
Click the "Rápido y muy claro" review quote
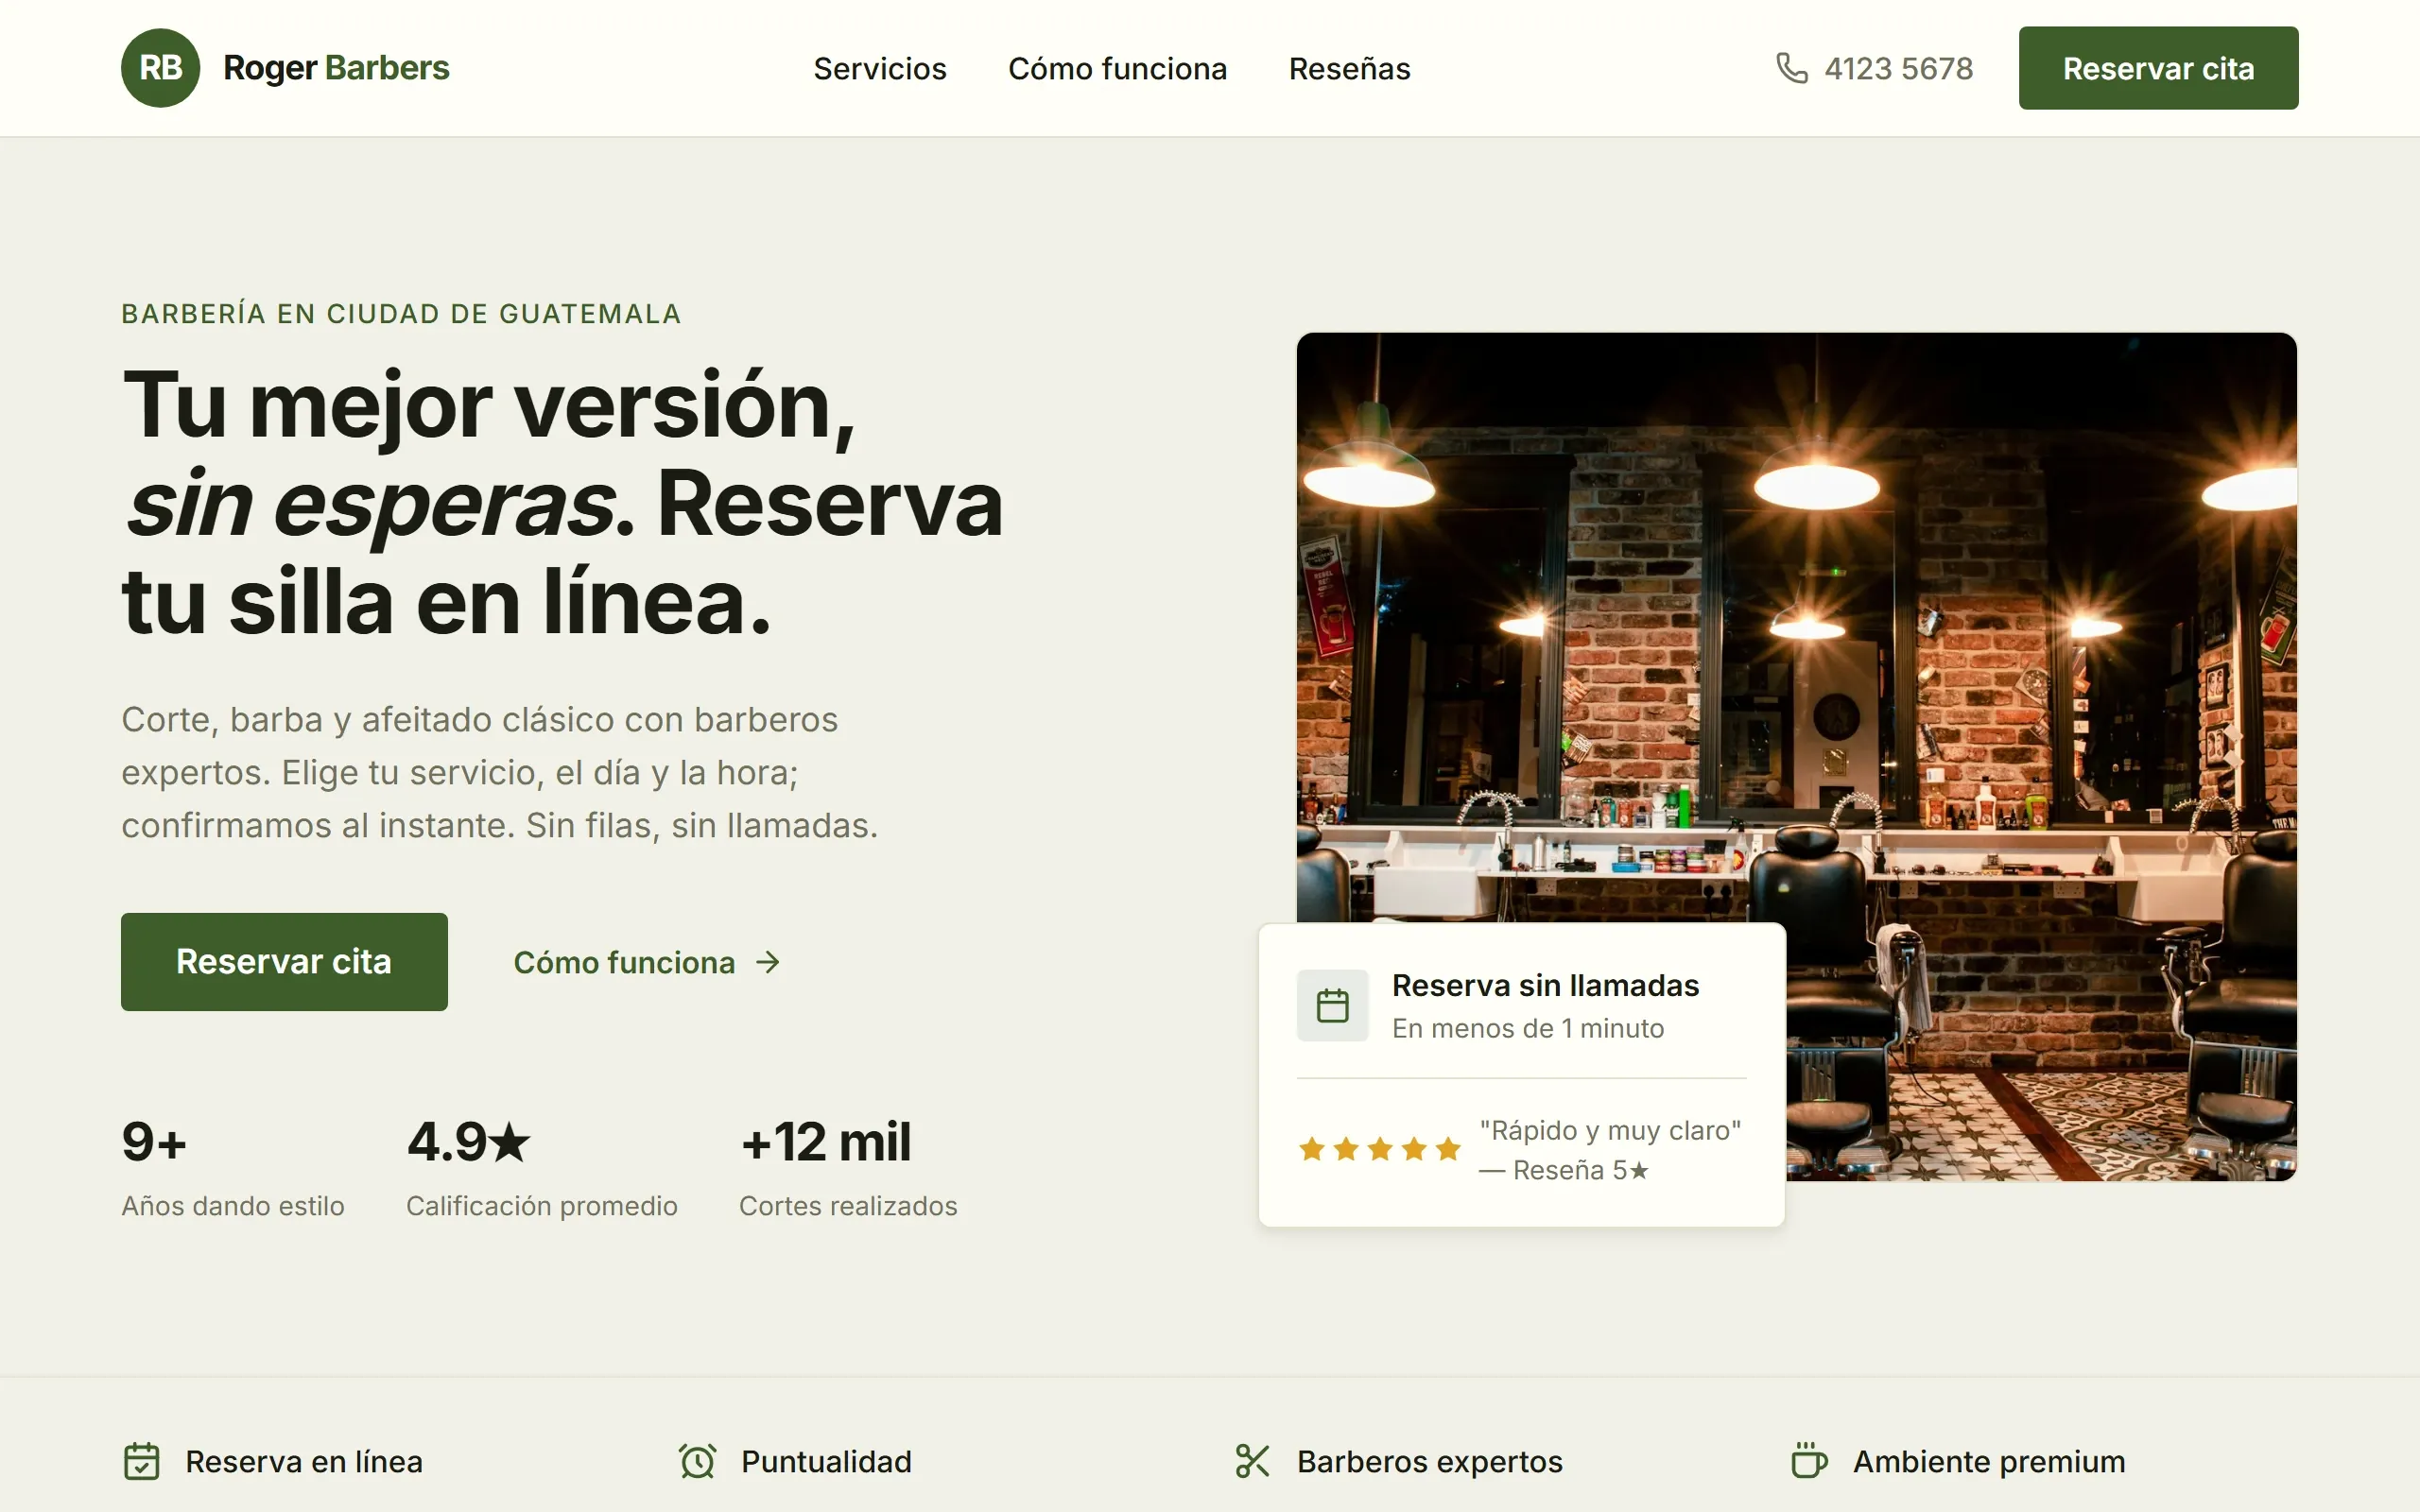tap(1610, 1131)
